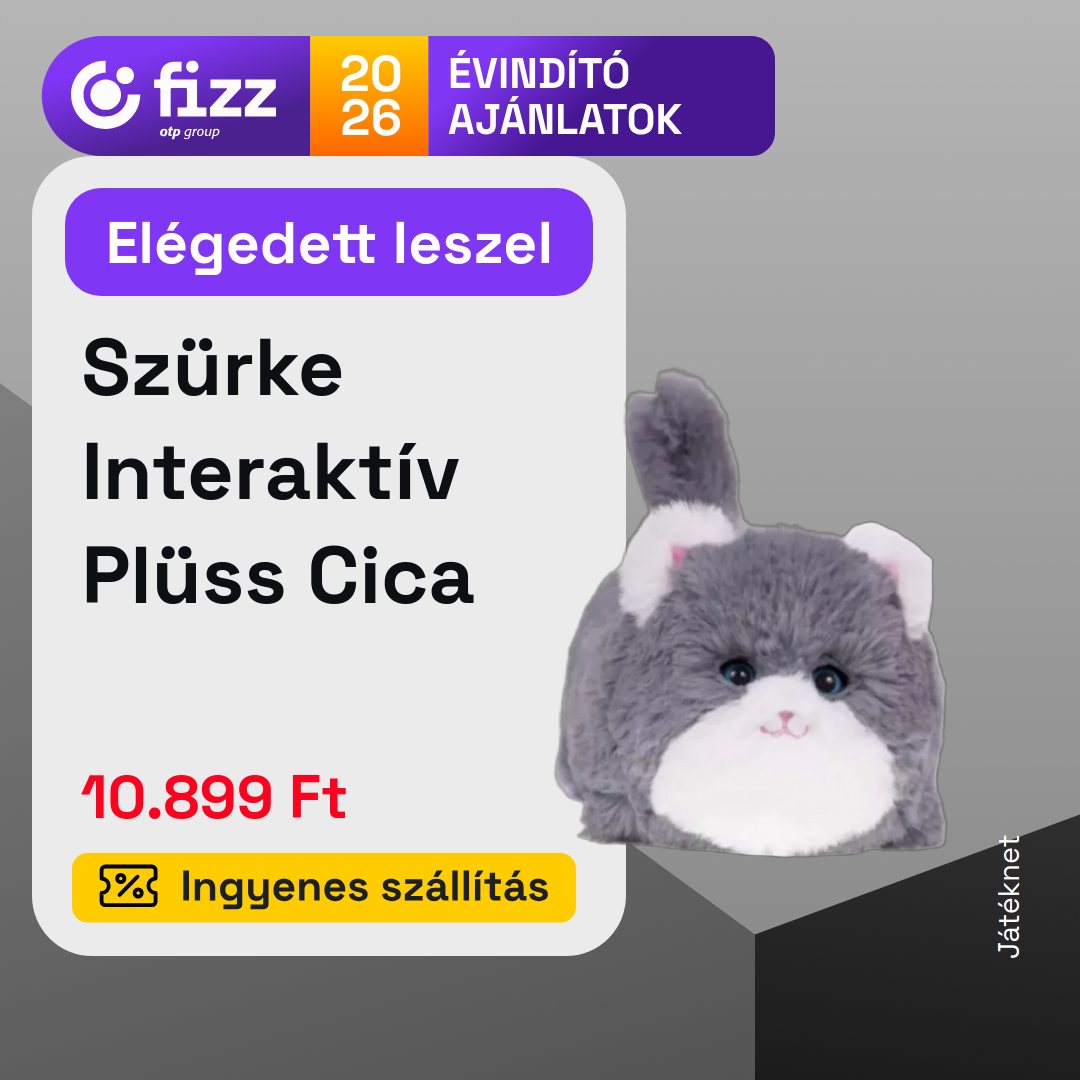Click the purple Elégedett leszel pill
The height and width of the screenshot is (1080, 1080).
tap(329, 242)
